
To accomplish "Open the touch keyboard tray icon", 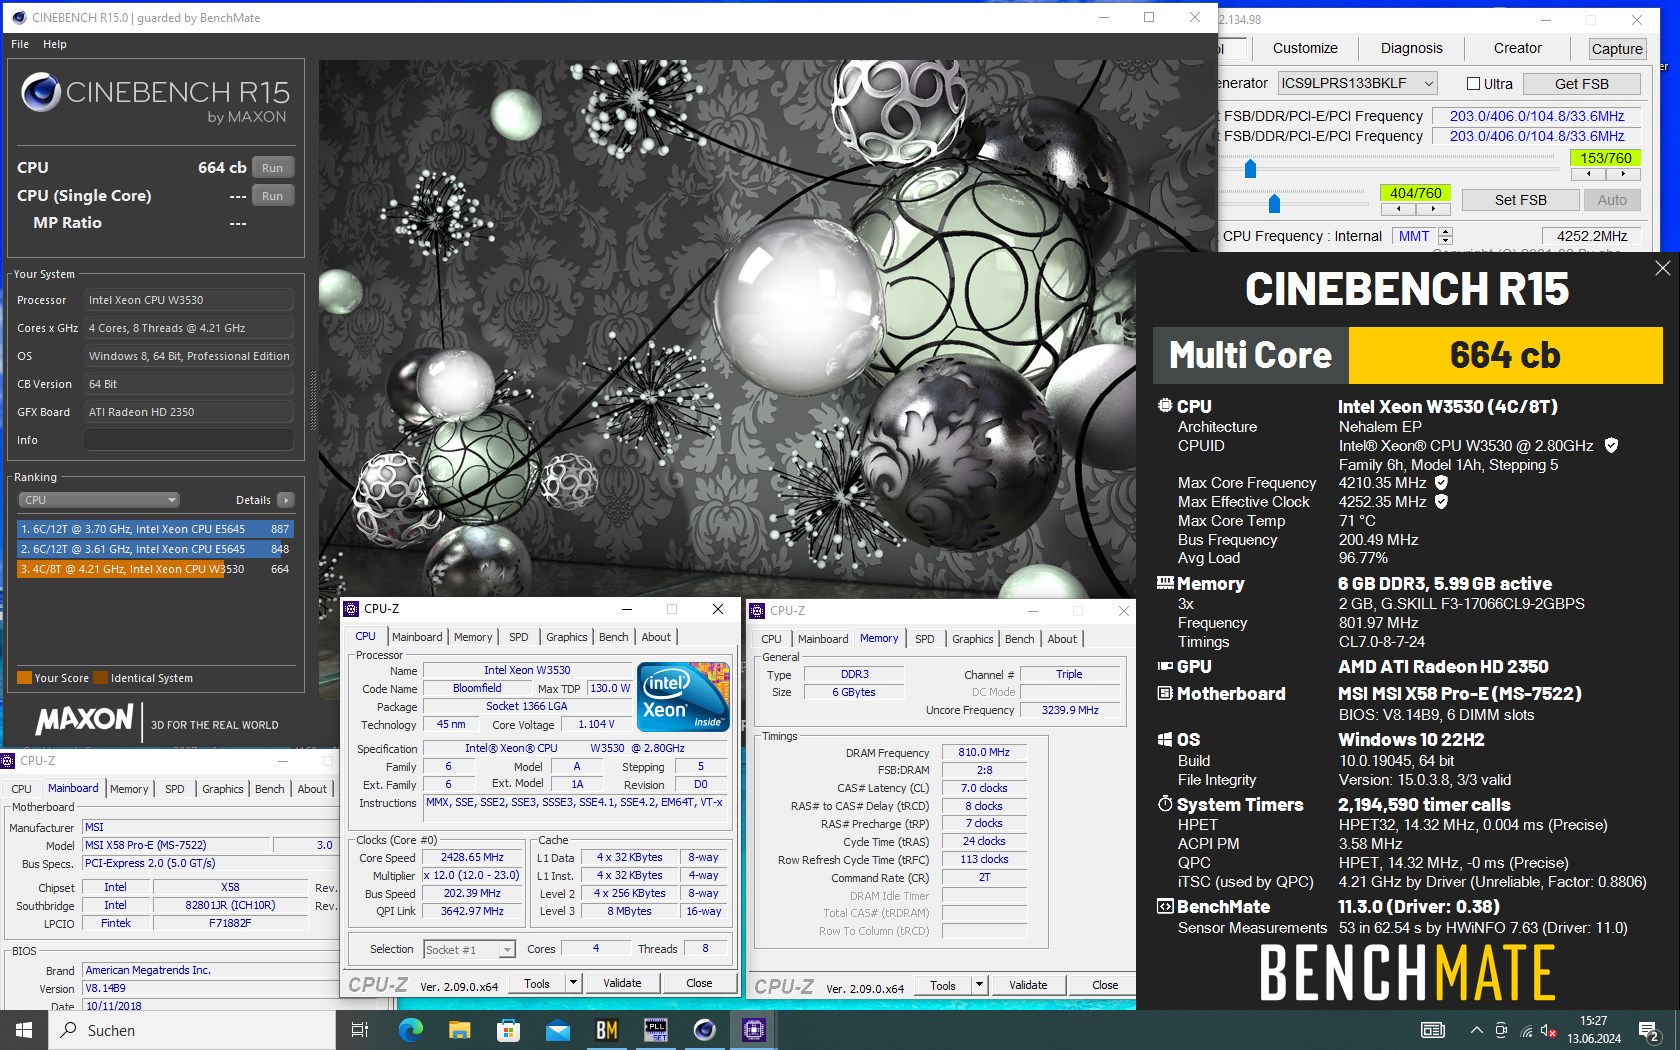I will pyautogui.click(x=1433, y=1030).
